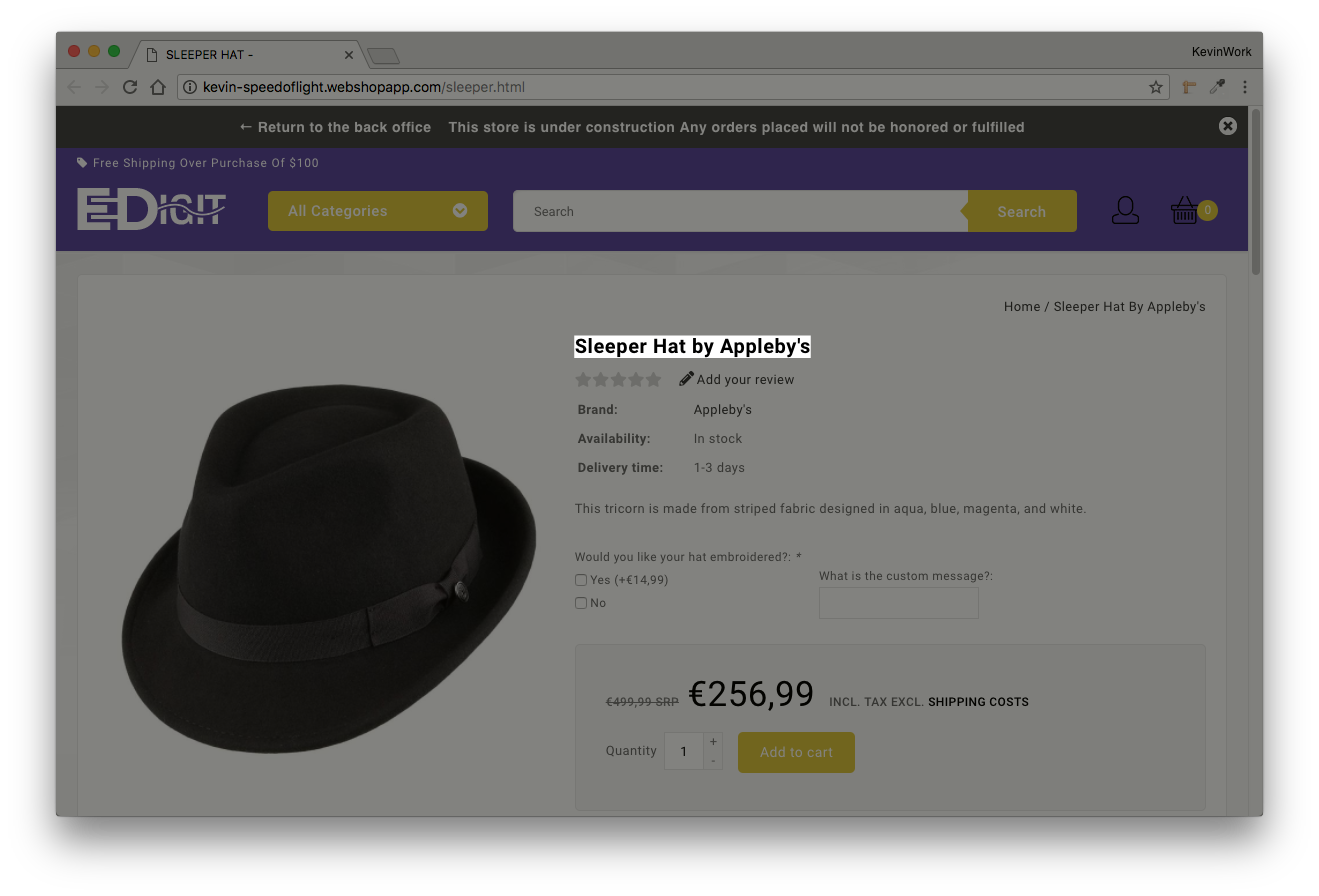
Task: Reload the page in browser
Action: tap(129, 87)
